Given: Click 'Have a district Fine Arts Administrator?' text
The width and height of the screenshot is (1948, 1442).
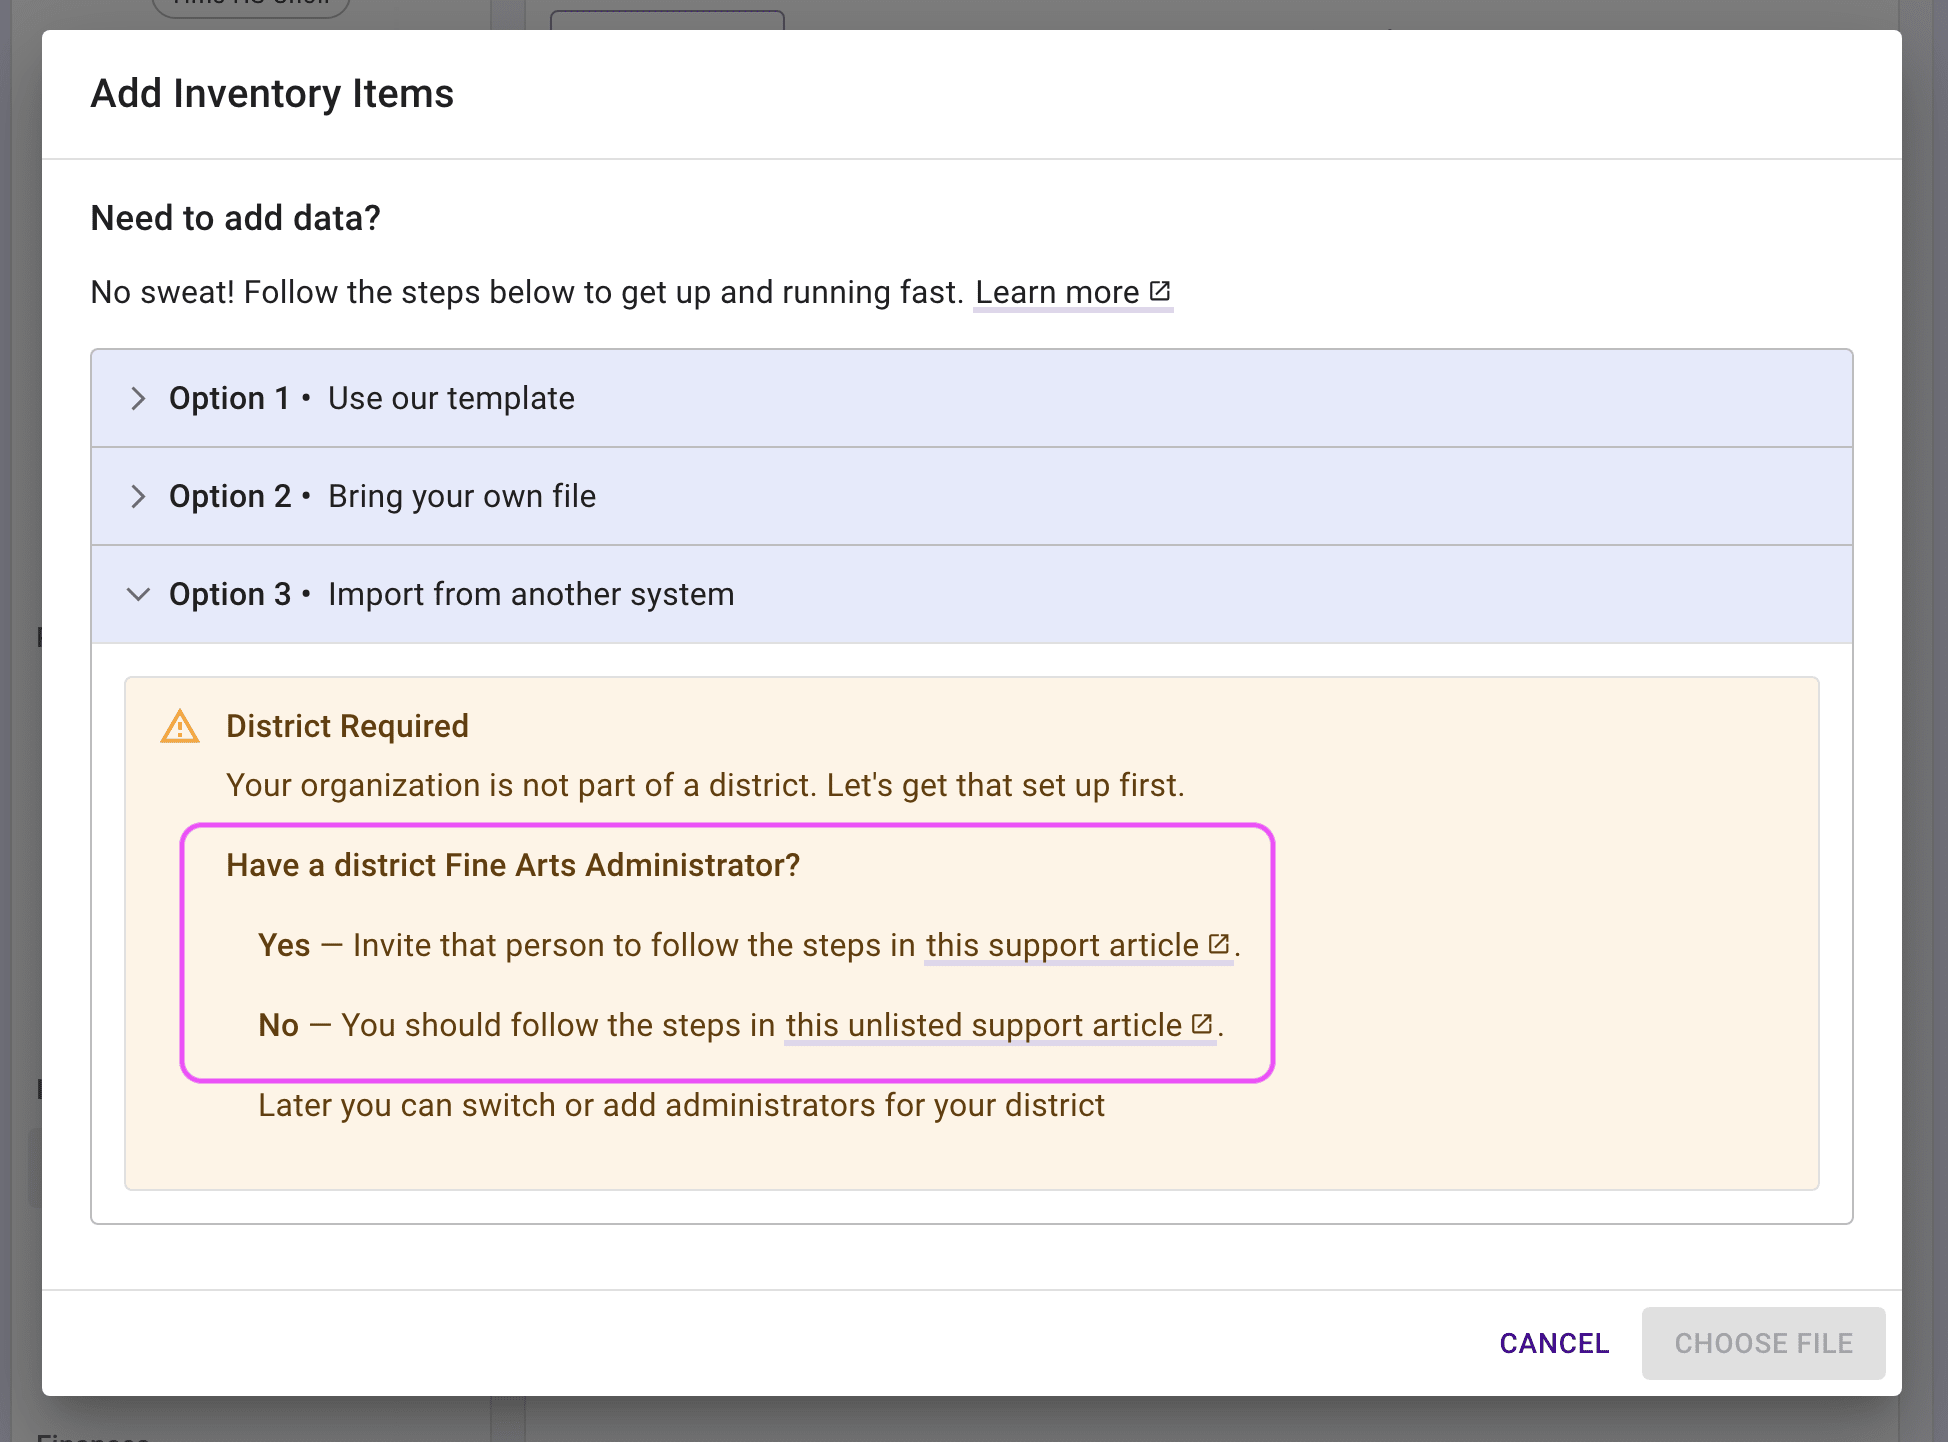Looking at the screenshot, I should pos(513,865).
